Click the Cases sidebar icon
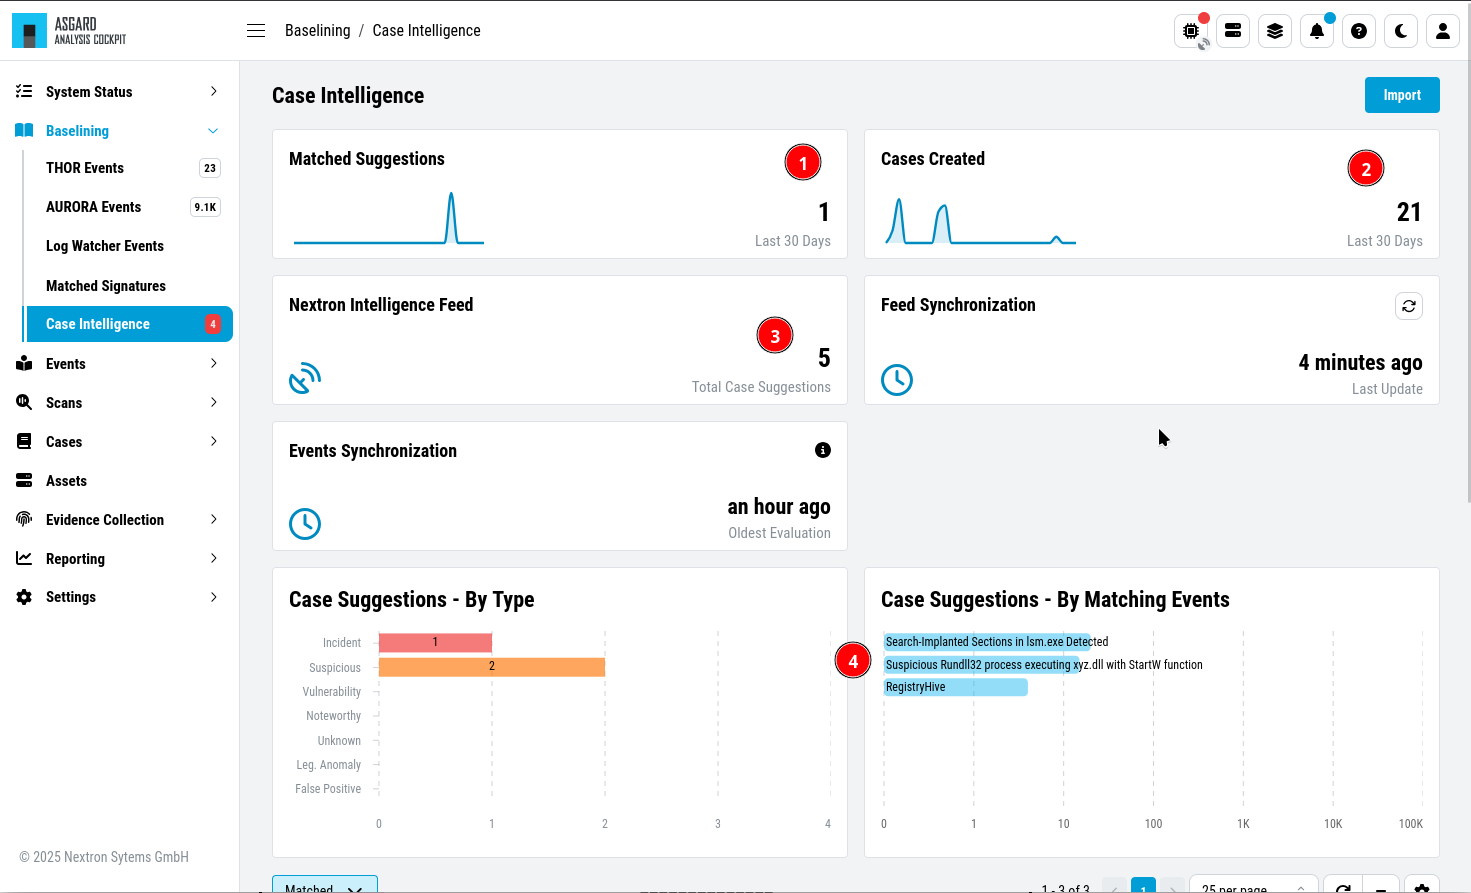The height and width of the screenshot is (893, 1471). (24, 441)
